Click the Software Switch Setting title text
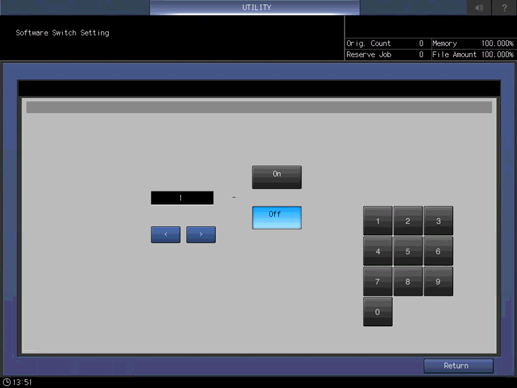The width and height of the screenshot is (517, 388). (x=62, y=33)
